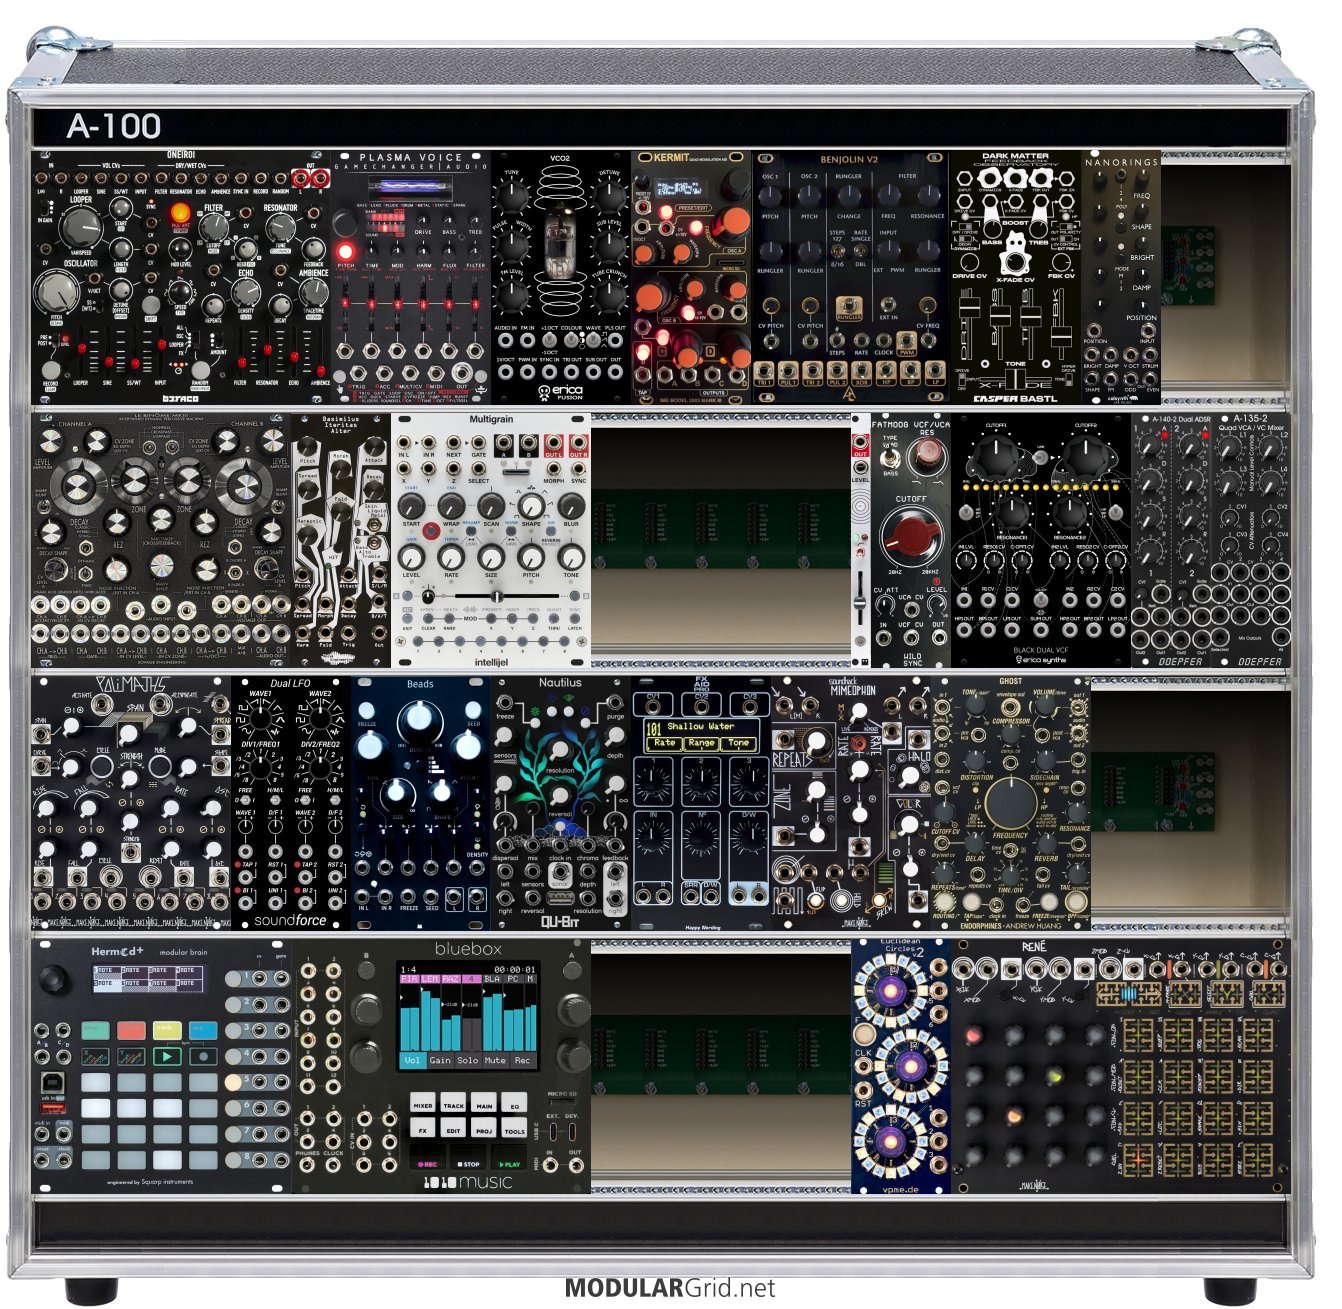Click the 'A-100' case label
The image size is (1342, 1309).
114,126
